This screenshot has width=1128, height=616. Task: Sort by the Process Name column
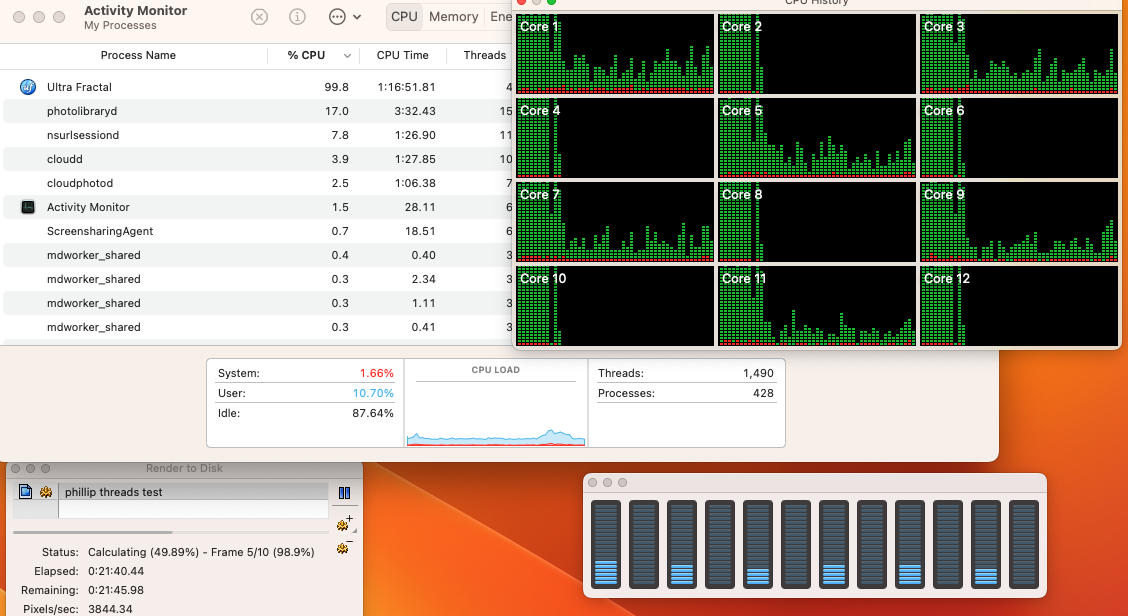[x=139, y=56]
